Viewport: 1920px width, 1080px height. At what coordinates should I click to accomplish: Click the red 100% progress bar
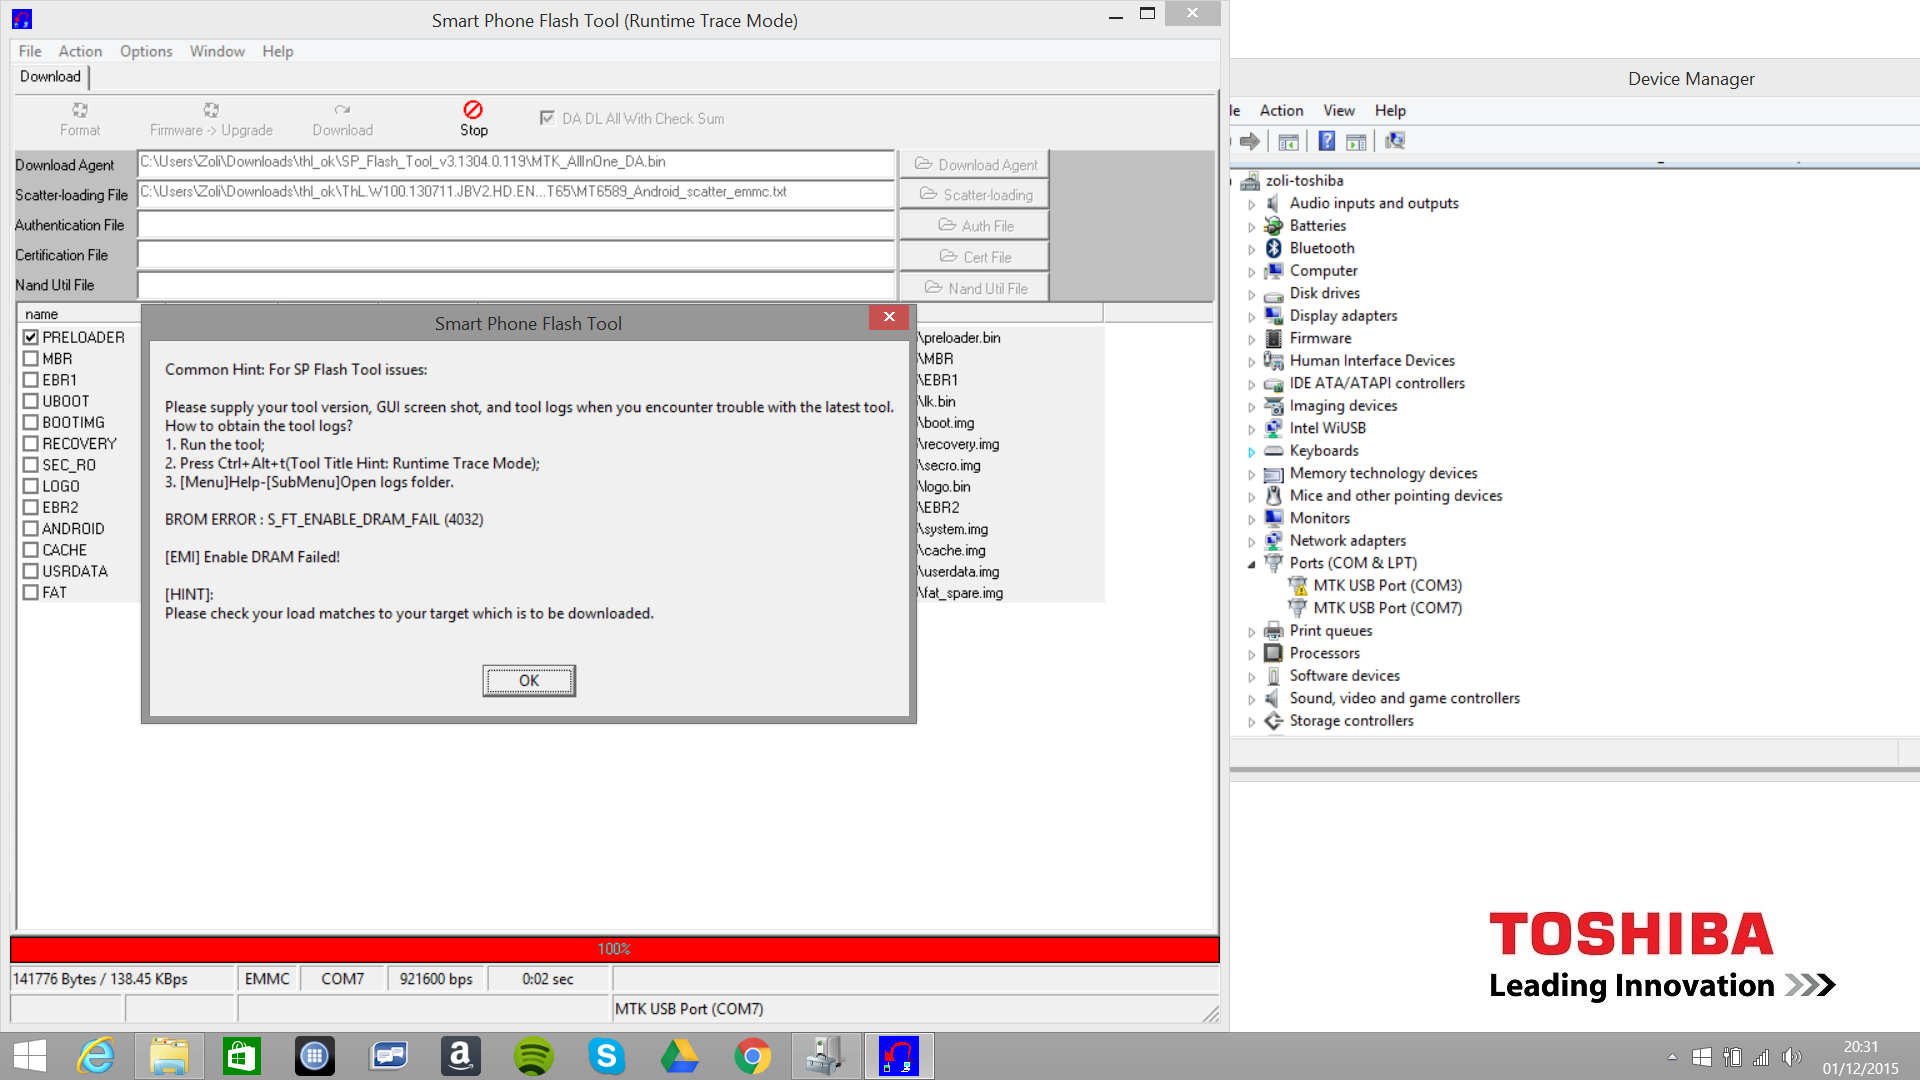coord(614,949)
